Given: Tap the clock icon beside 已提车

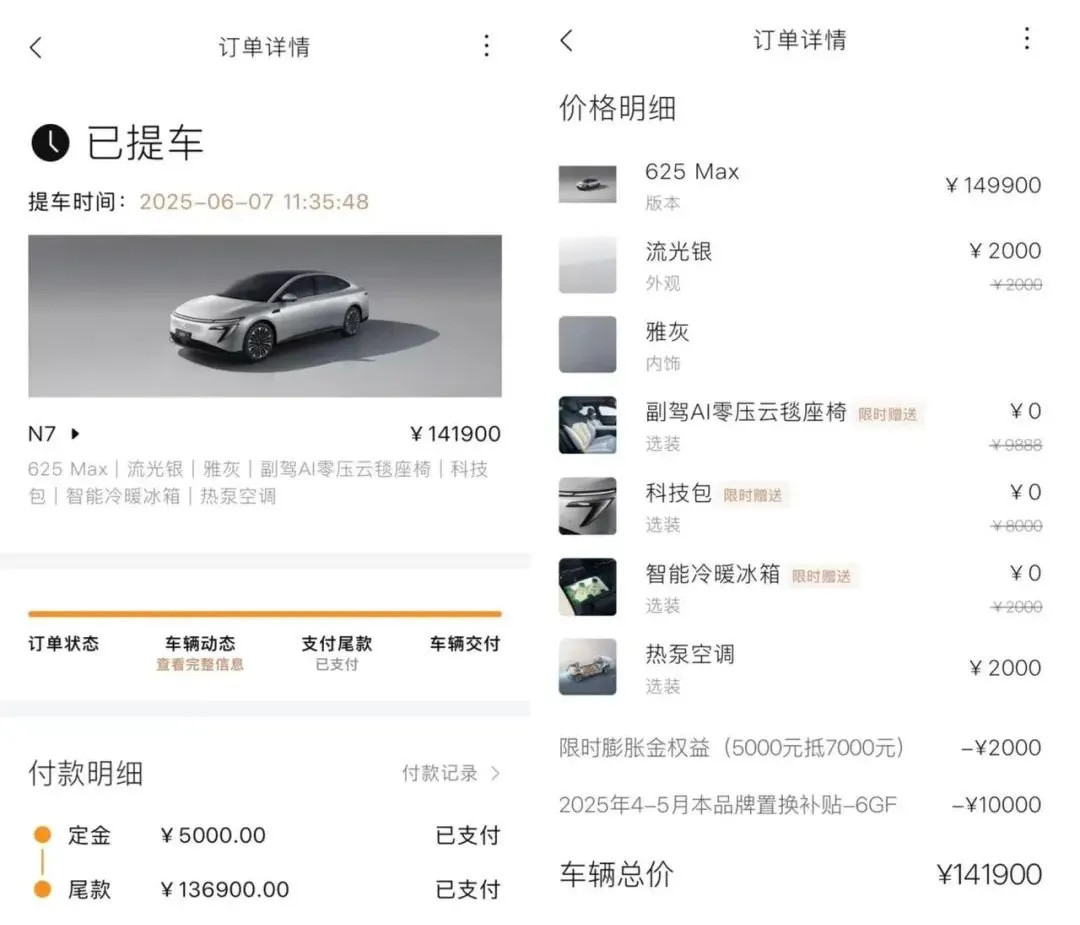Looking at the screenshot, I should [50, 143].
